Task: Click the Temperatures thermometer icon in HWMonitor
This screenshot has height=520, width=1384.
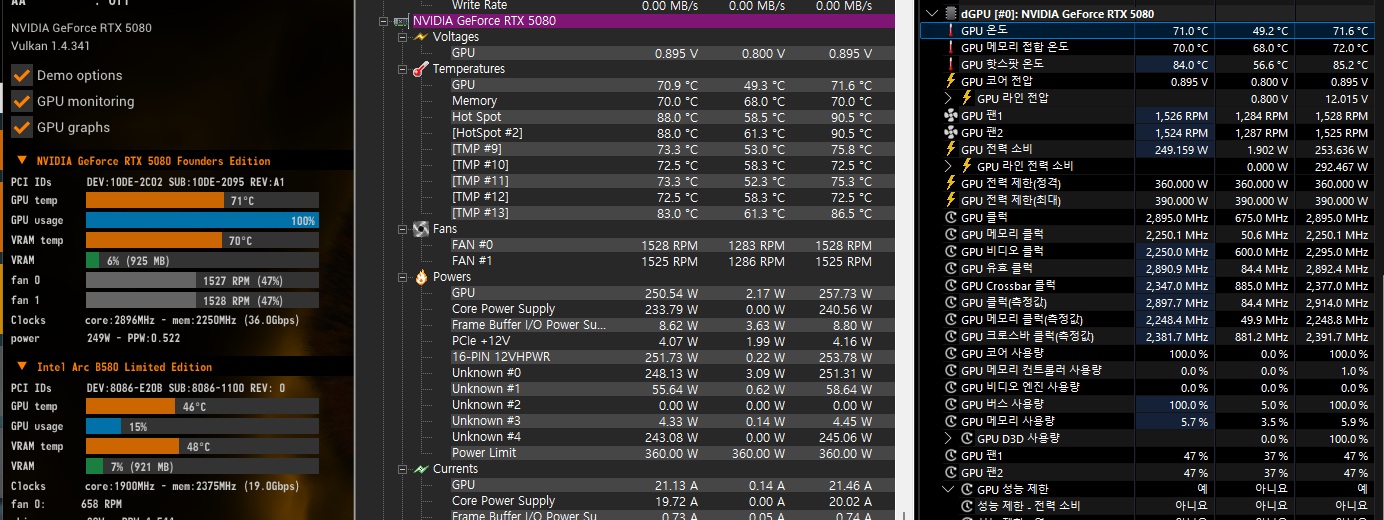Action: [421, 69]
